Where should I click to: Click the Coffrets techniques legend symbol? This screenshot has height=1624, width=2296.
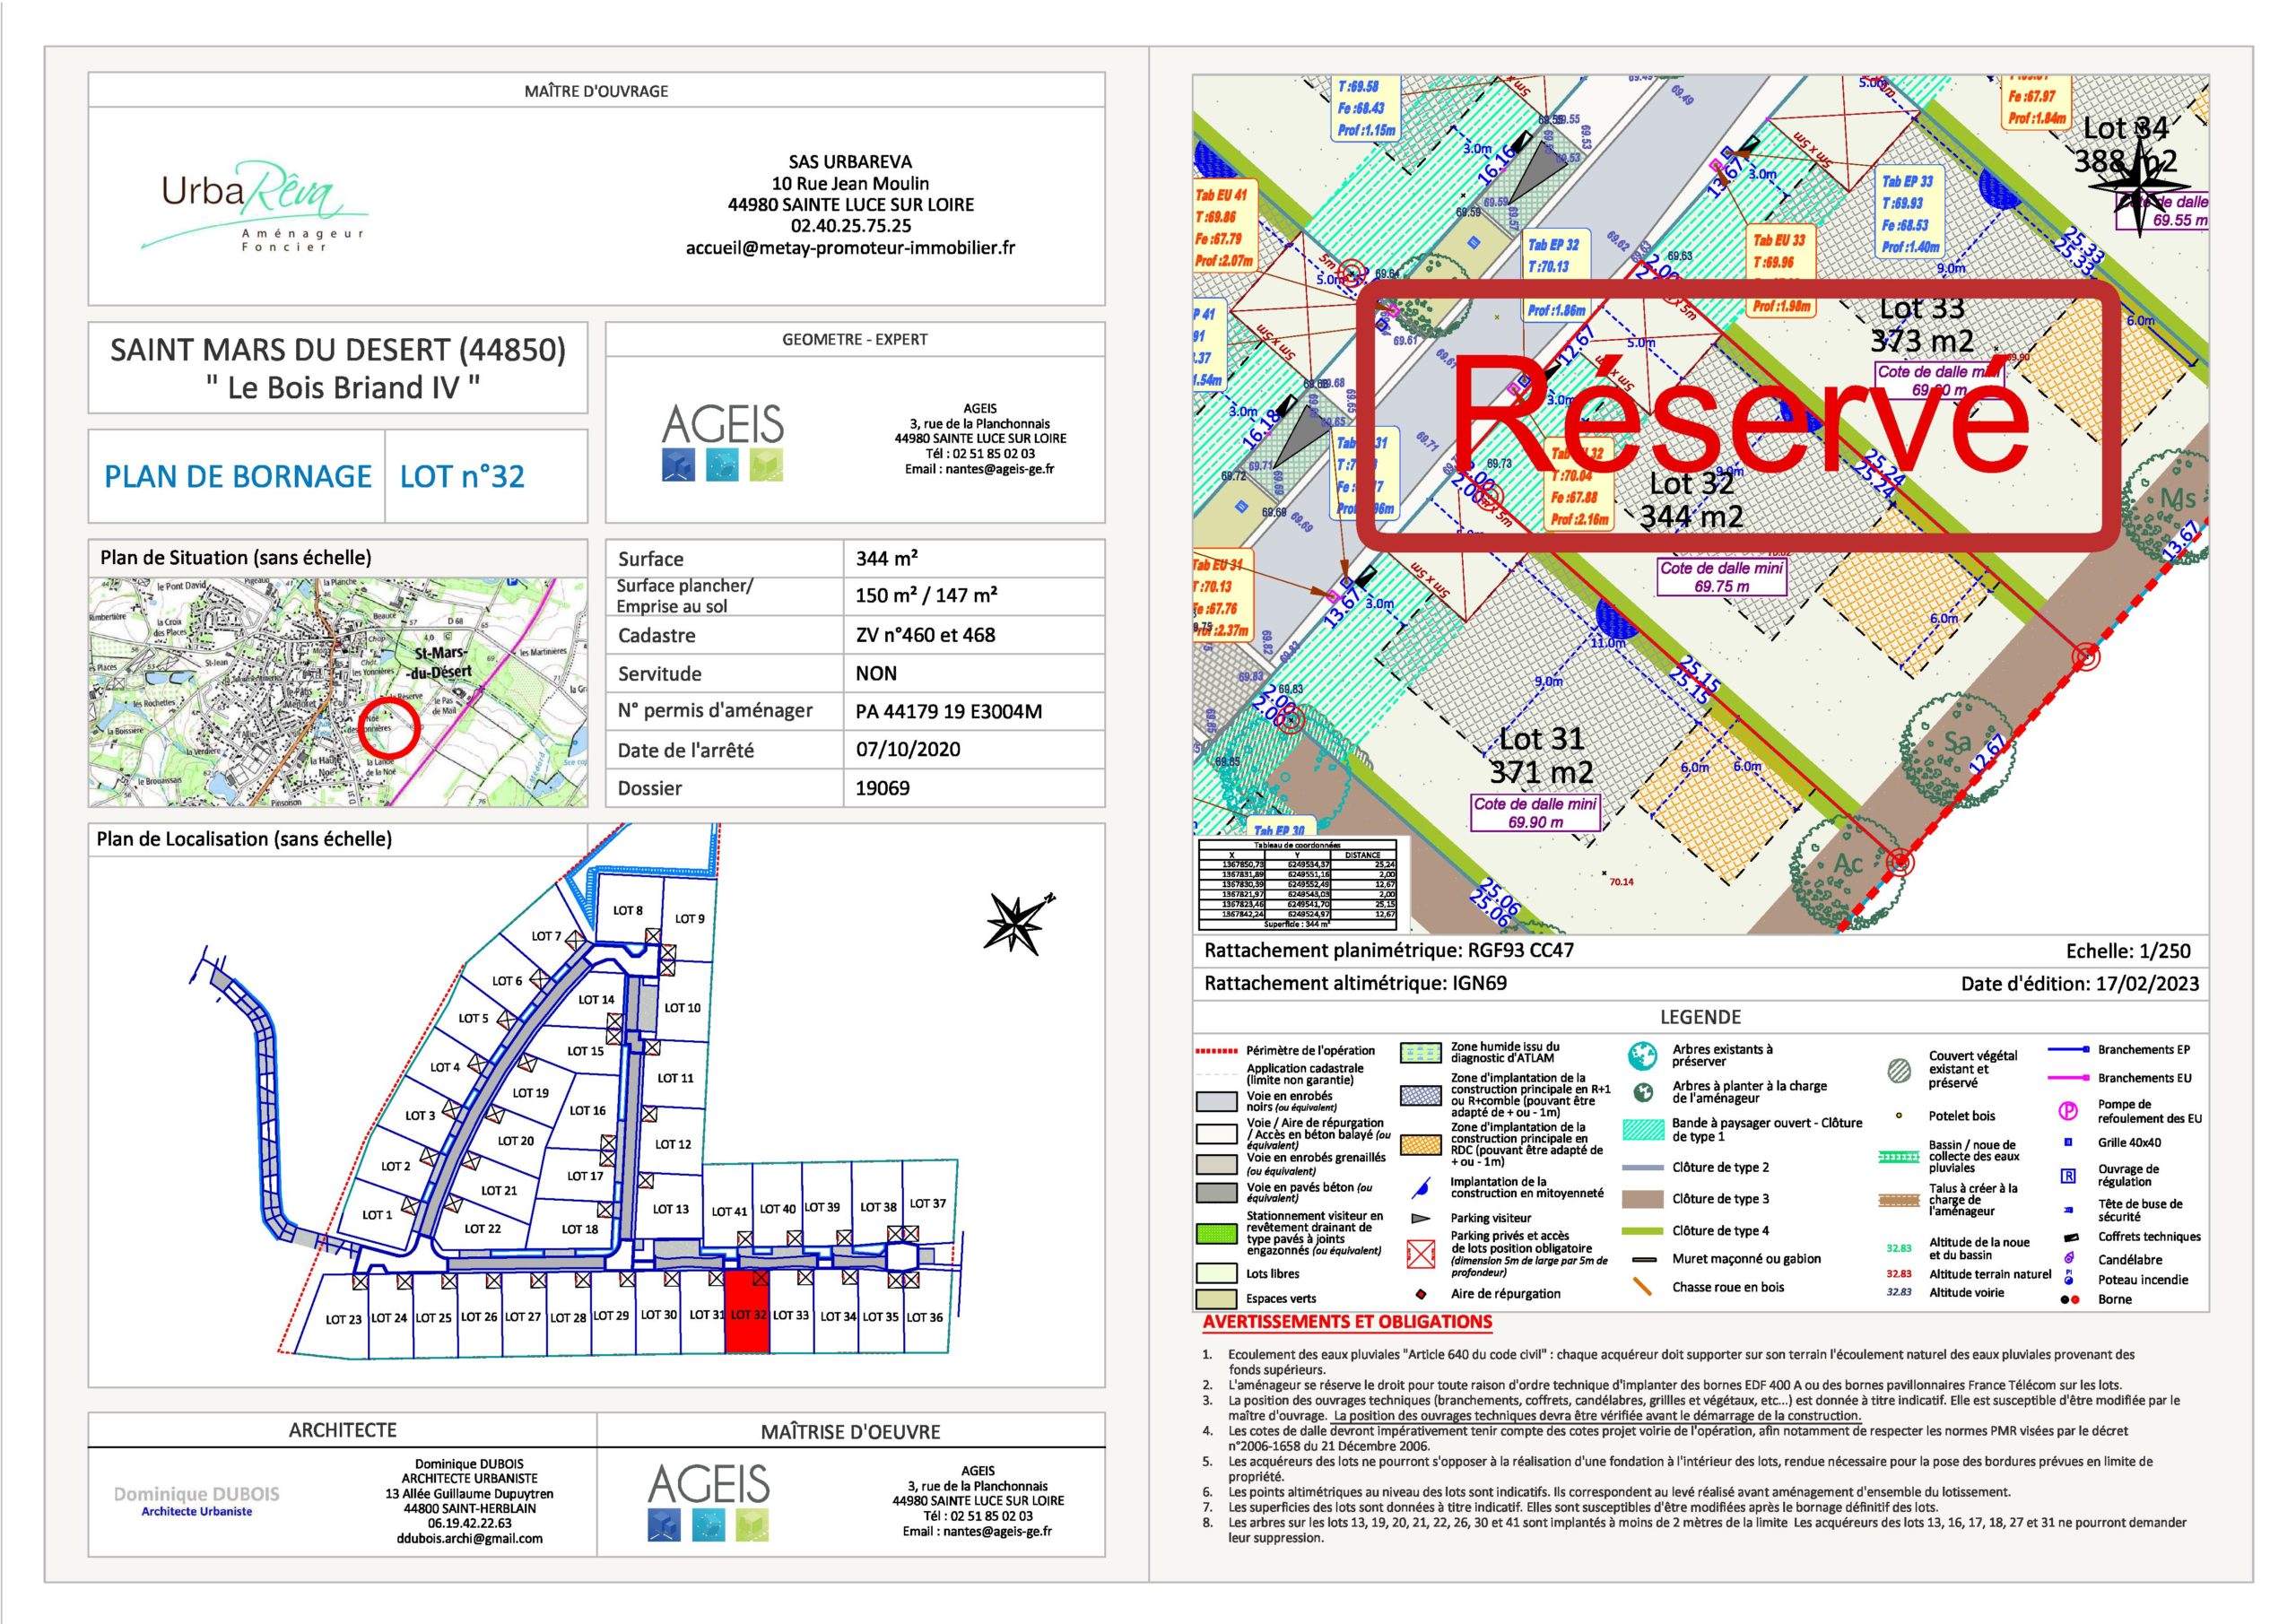click(x=2070, y=1237)
